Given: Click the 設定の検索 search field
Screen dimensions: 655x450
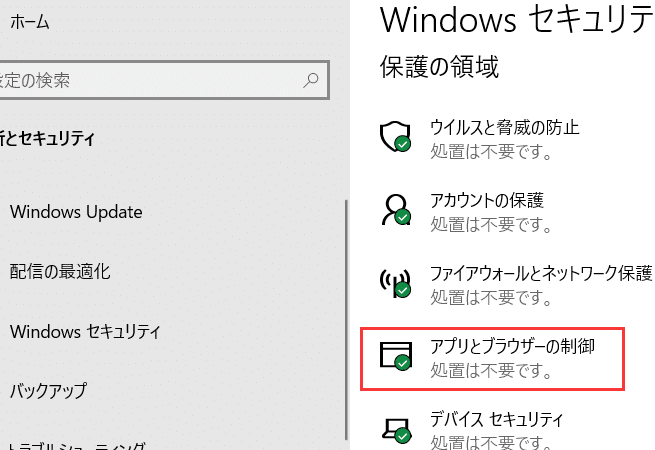Looking at the screenshot, I should [150, 79].
